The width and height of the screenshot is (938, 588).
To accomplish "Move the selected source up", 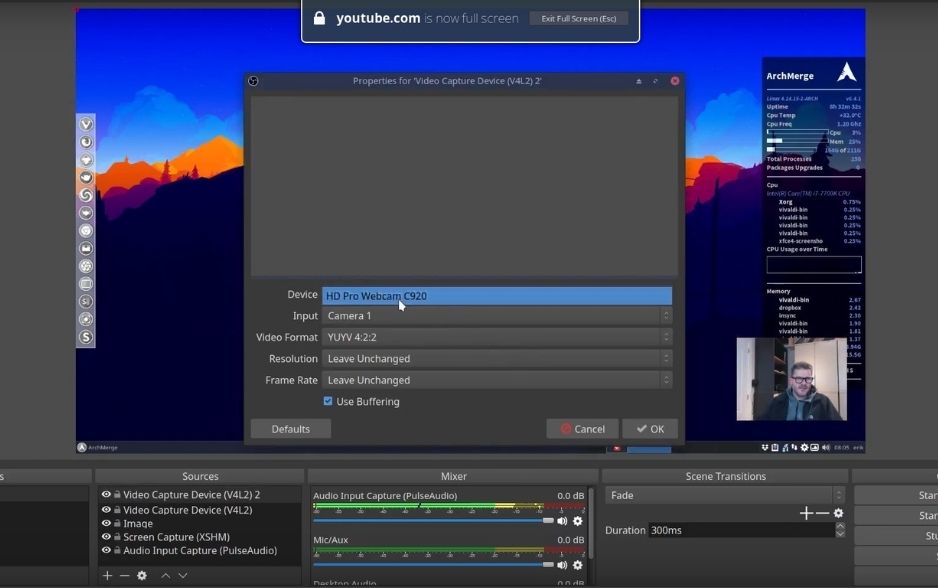I will [x=166, y=575].
